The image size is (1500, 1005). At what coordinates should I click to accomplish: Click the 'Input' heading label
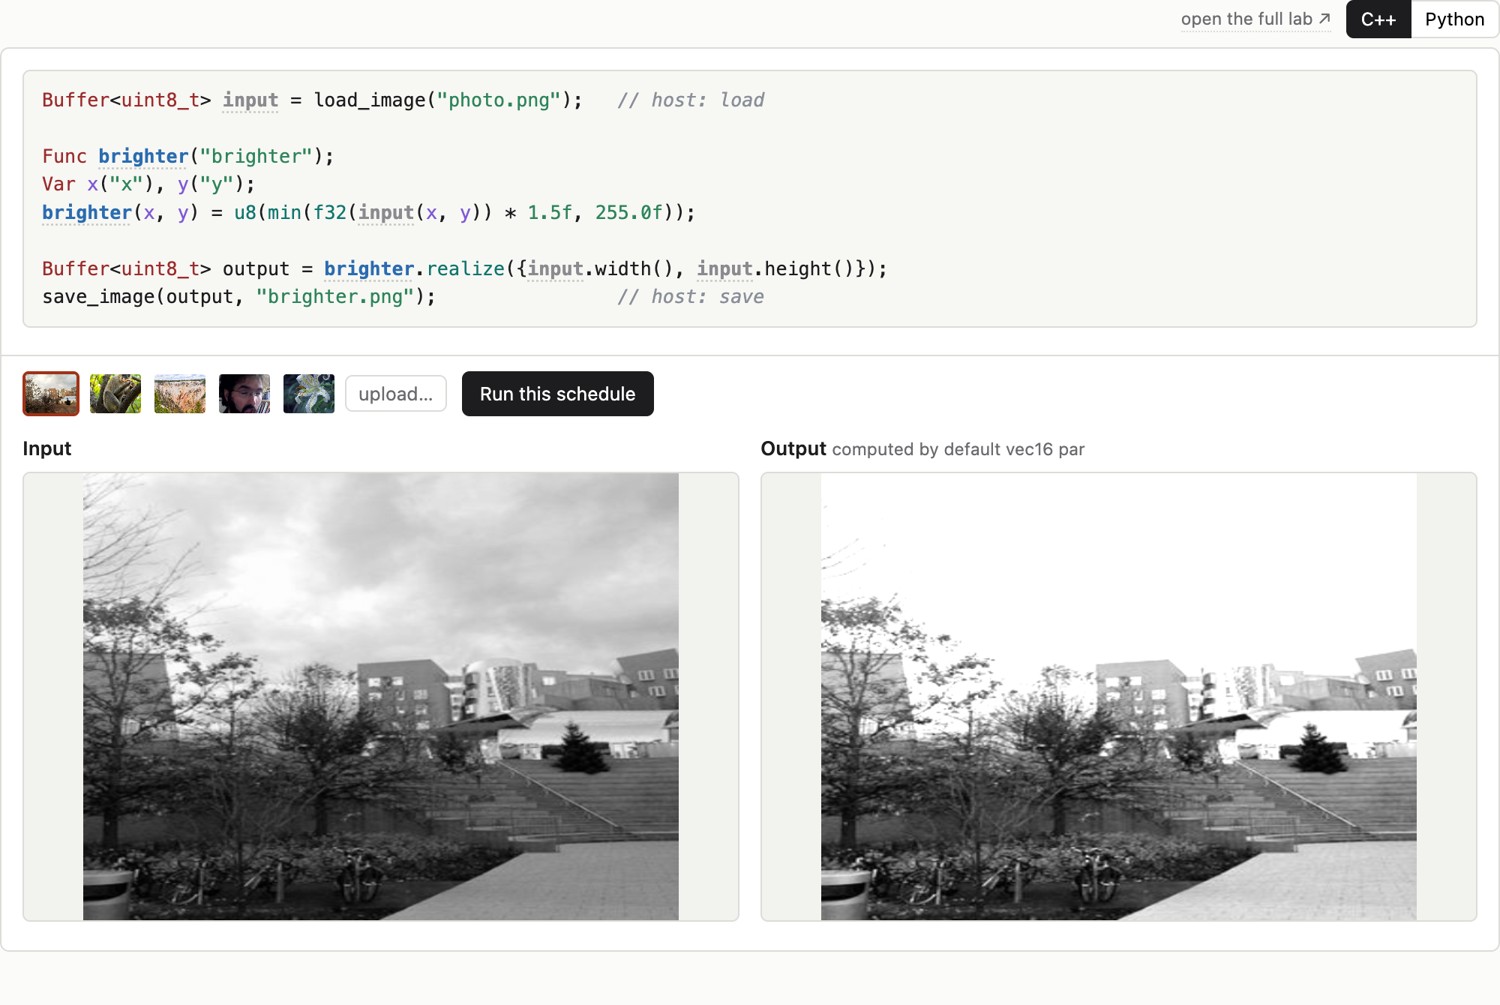(47, 448)
